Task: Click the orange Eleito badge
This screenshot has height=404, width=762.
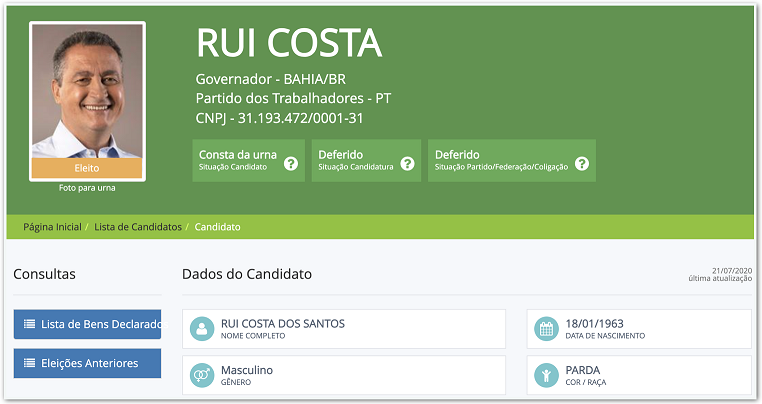Action: [87, 168]
